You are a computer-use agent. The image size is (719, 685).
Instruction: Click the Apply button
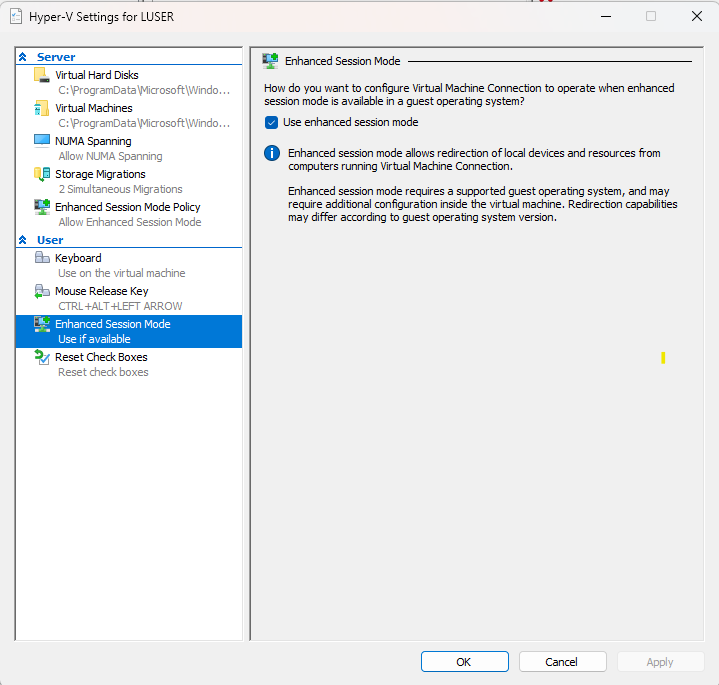point(660,662)
